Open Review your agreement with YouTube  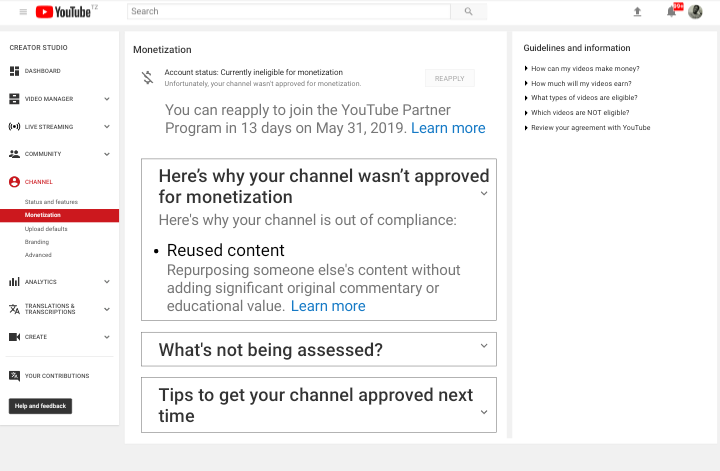click(591, 128)
